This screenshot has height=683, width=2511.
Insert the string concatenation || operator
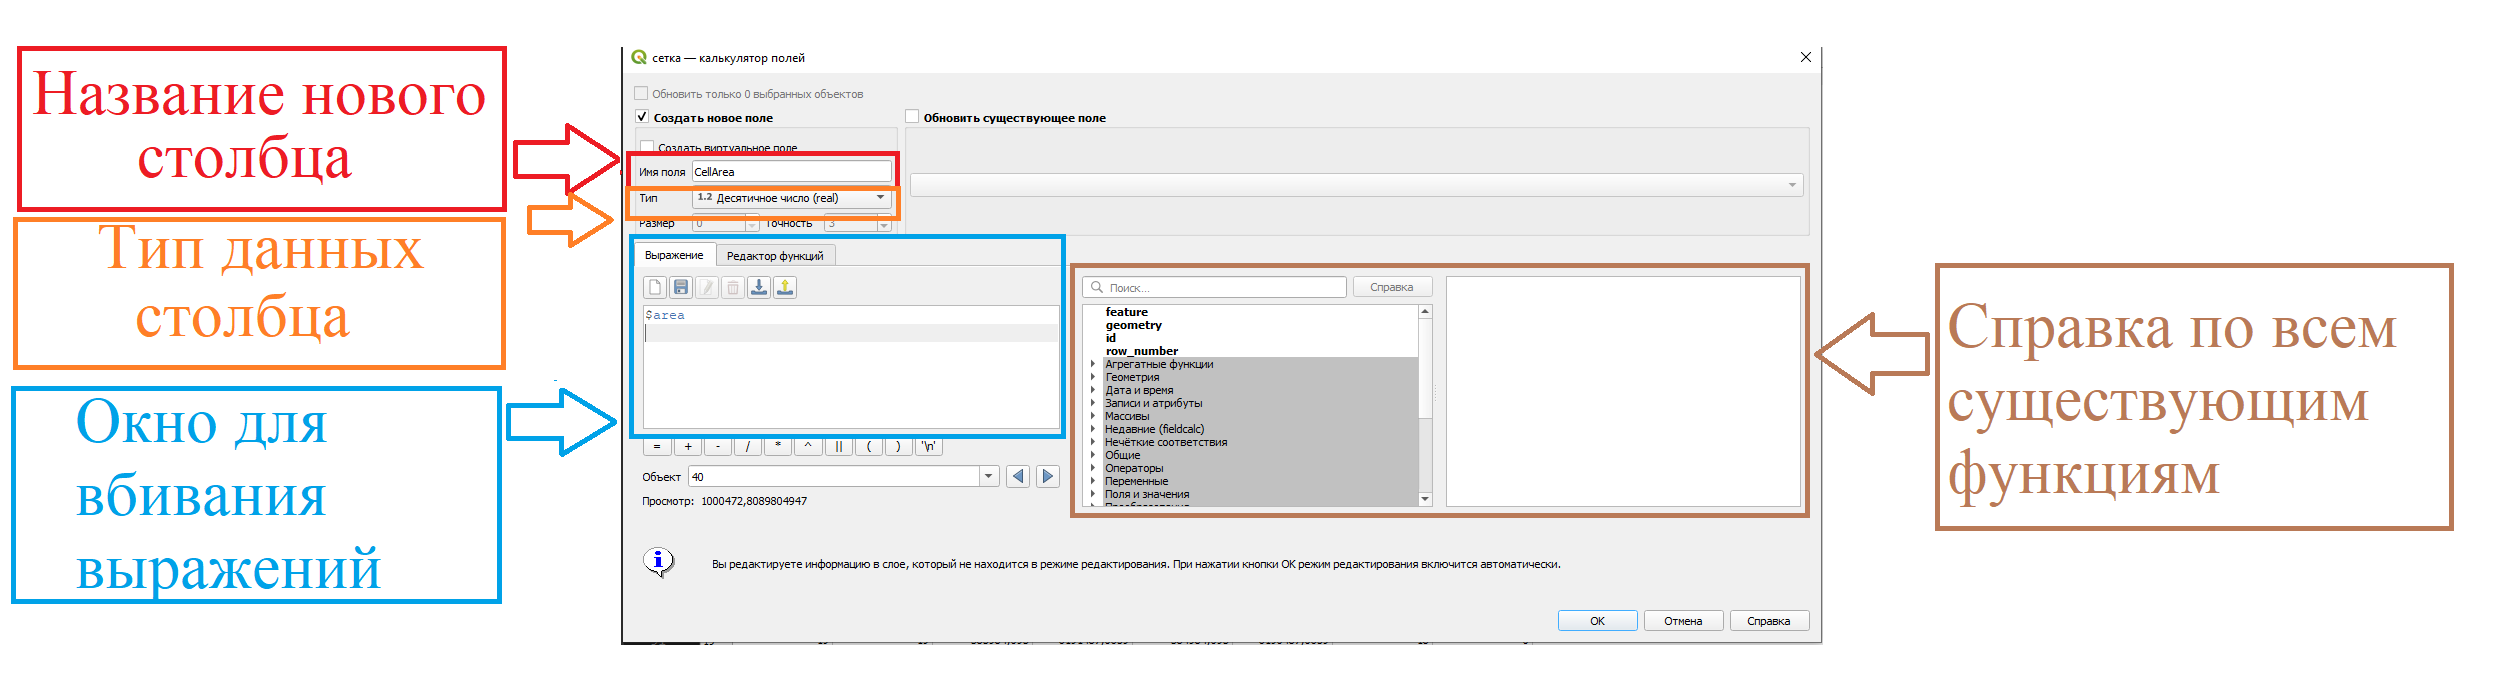[x=838, y=447]
